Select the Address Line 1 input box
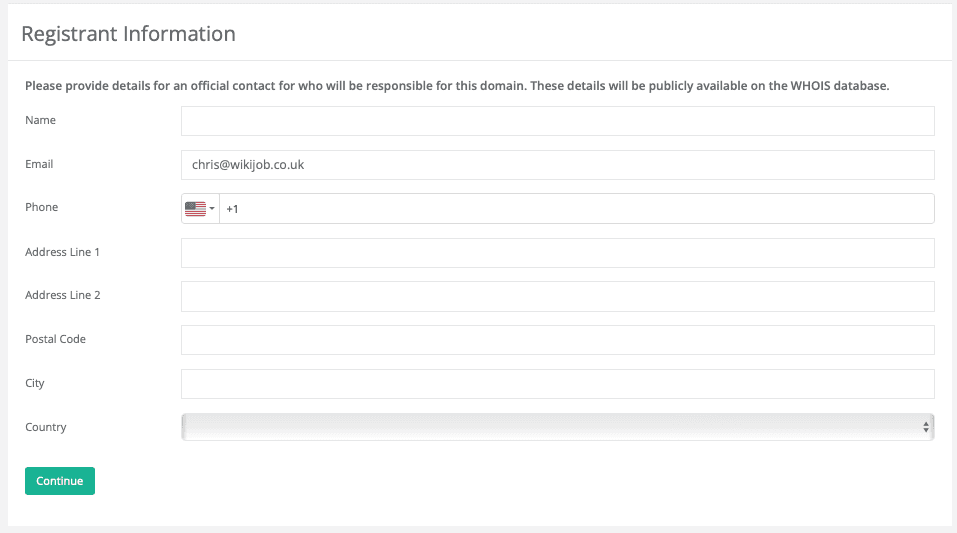Screen dimensions: 957x533 (557, 253)
